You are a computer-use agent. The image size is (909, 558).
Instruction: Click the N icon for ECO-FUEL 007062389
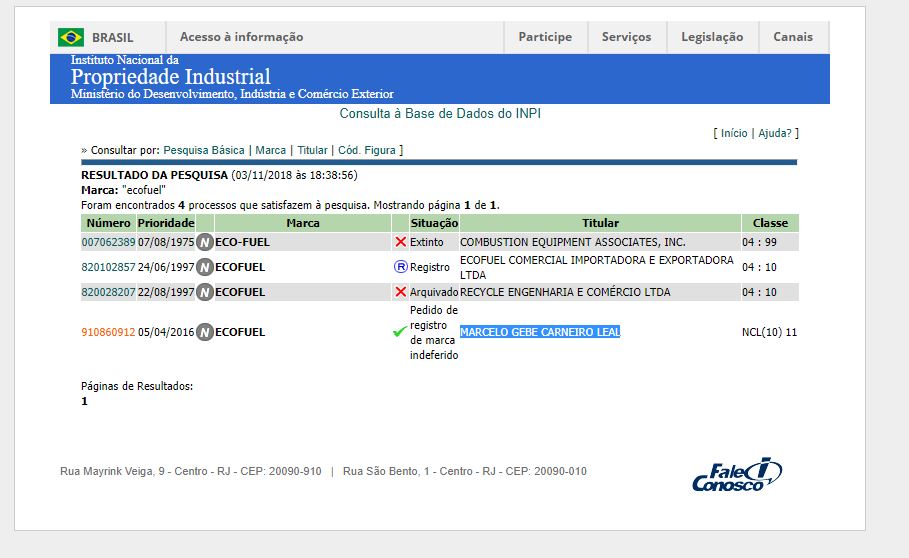[x=205, y=242]
